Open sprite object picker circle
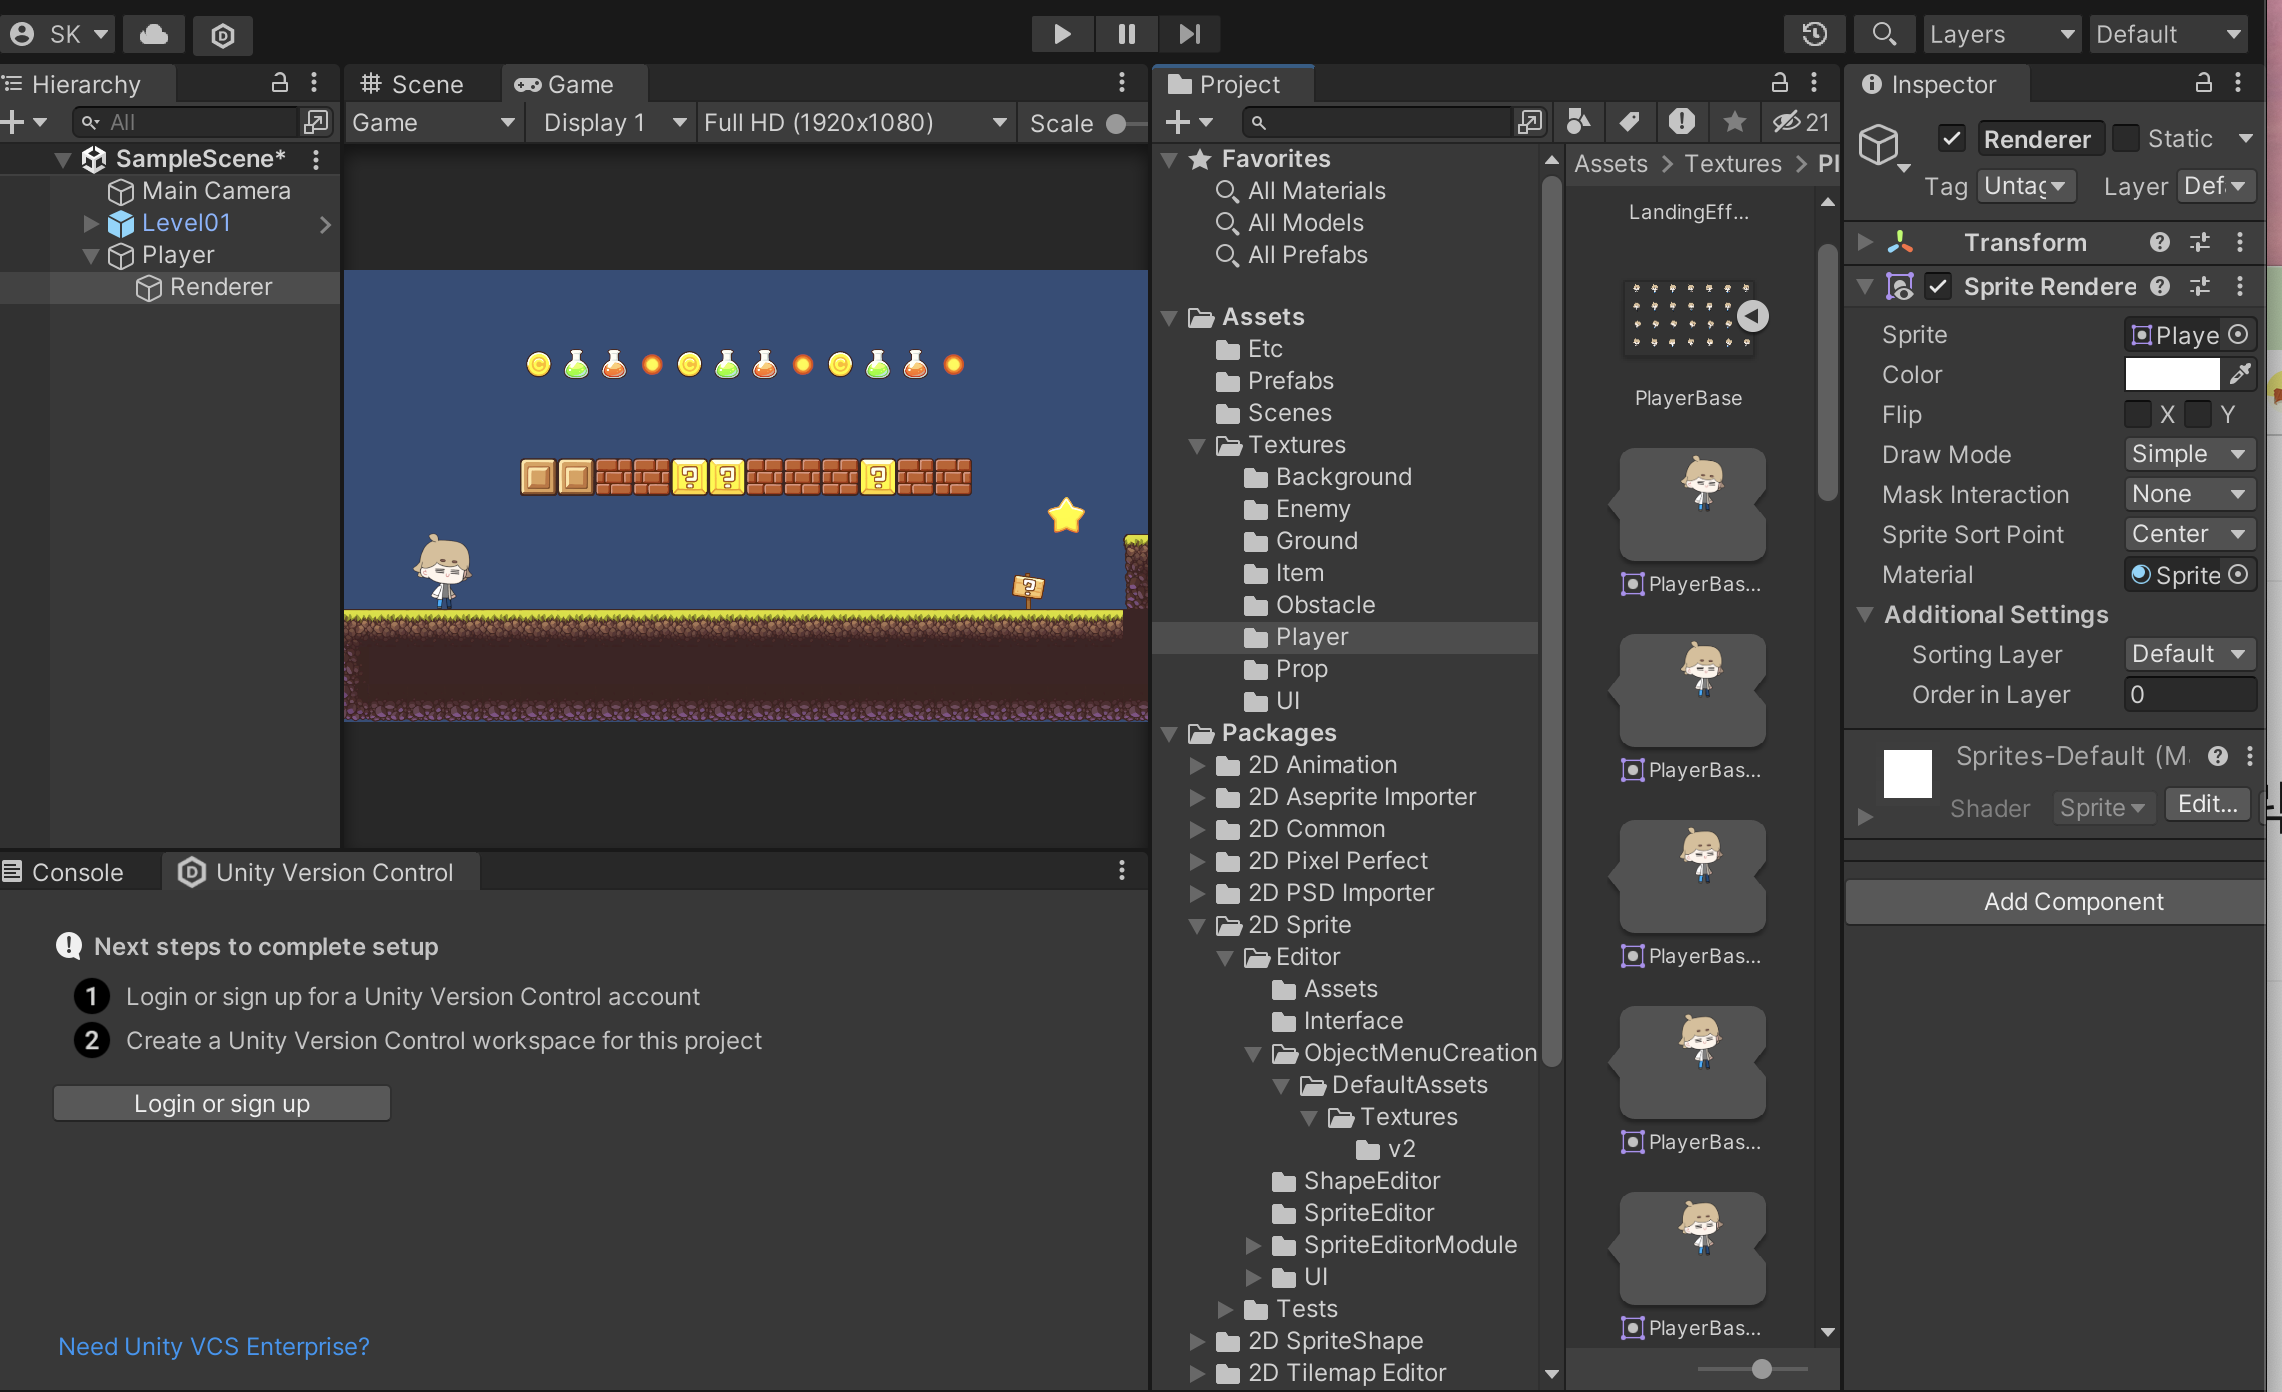 [x=2239, y=334]
